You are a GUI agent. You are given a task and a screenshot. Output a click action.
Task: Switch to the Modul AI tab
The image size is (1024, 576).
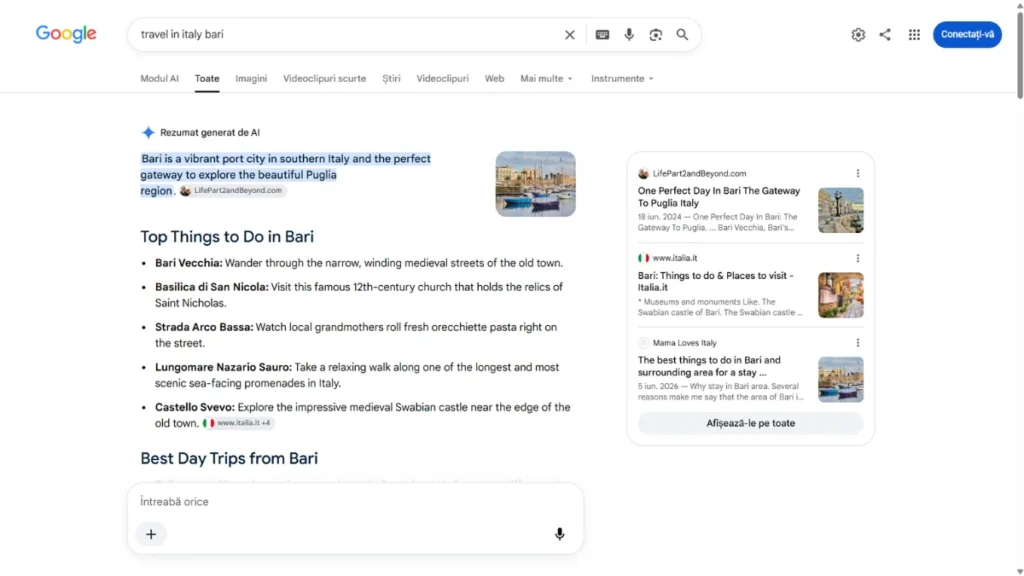coord(159,78)
